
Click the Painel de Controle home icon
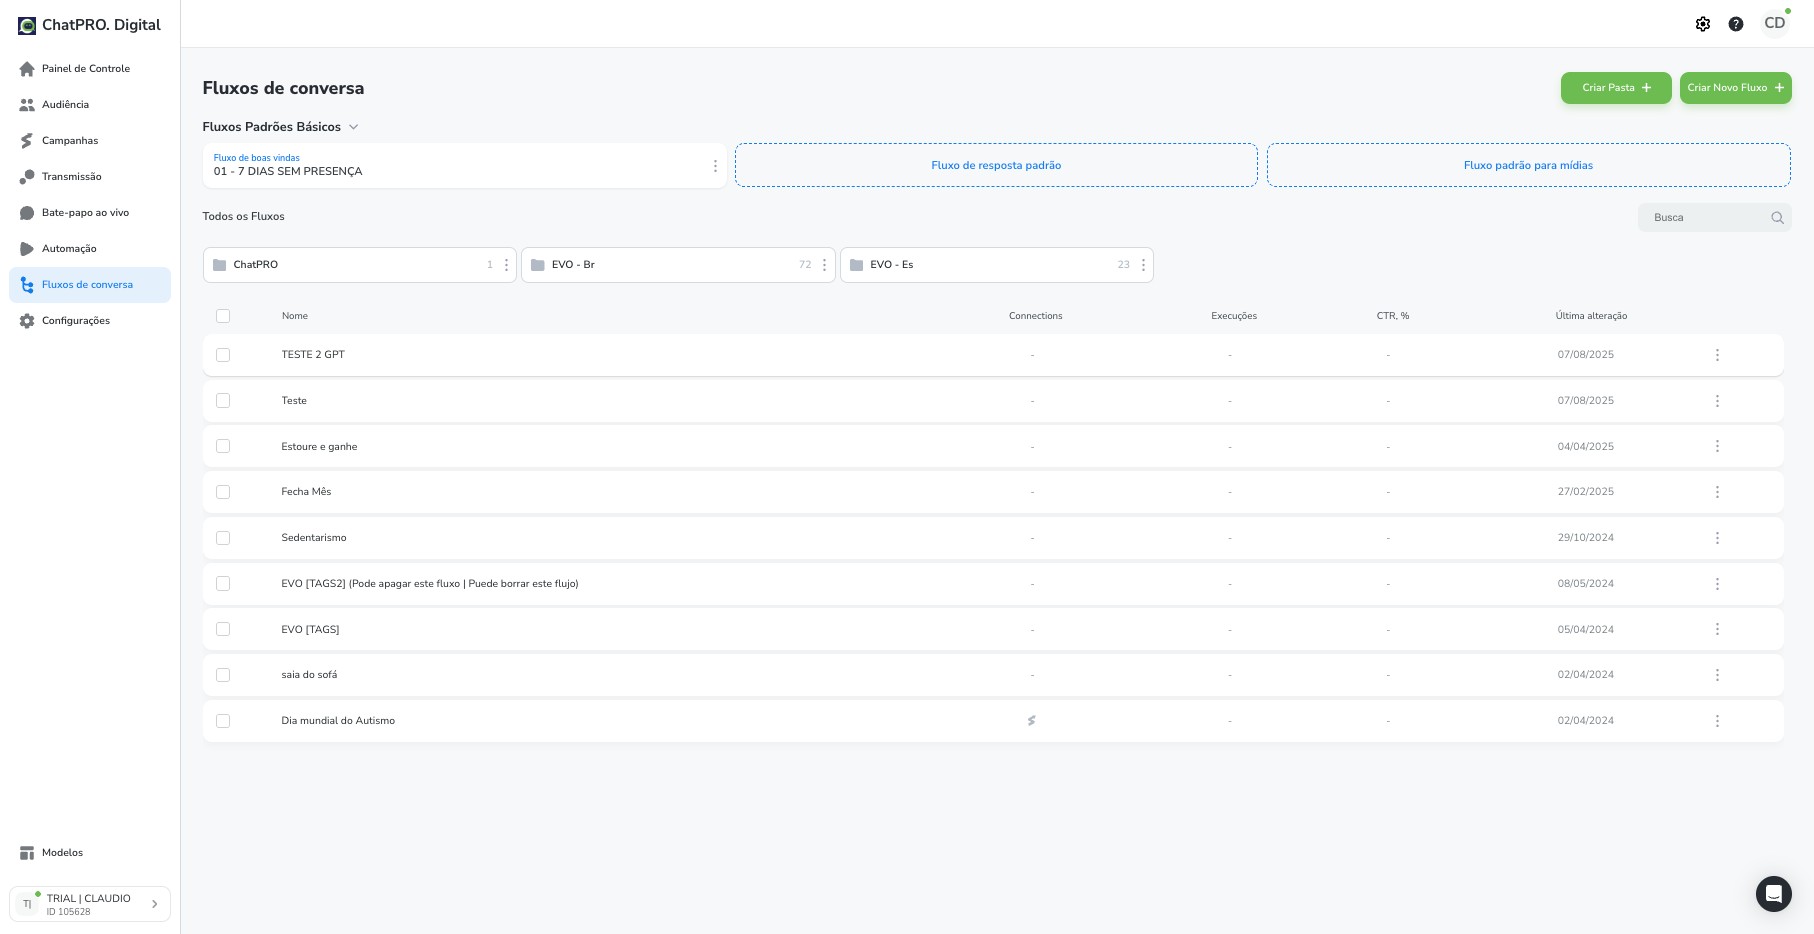[x=27, y=69]
